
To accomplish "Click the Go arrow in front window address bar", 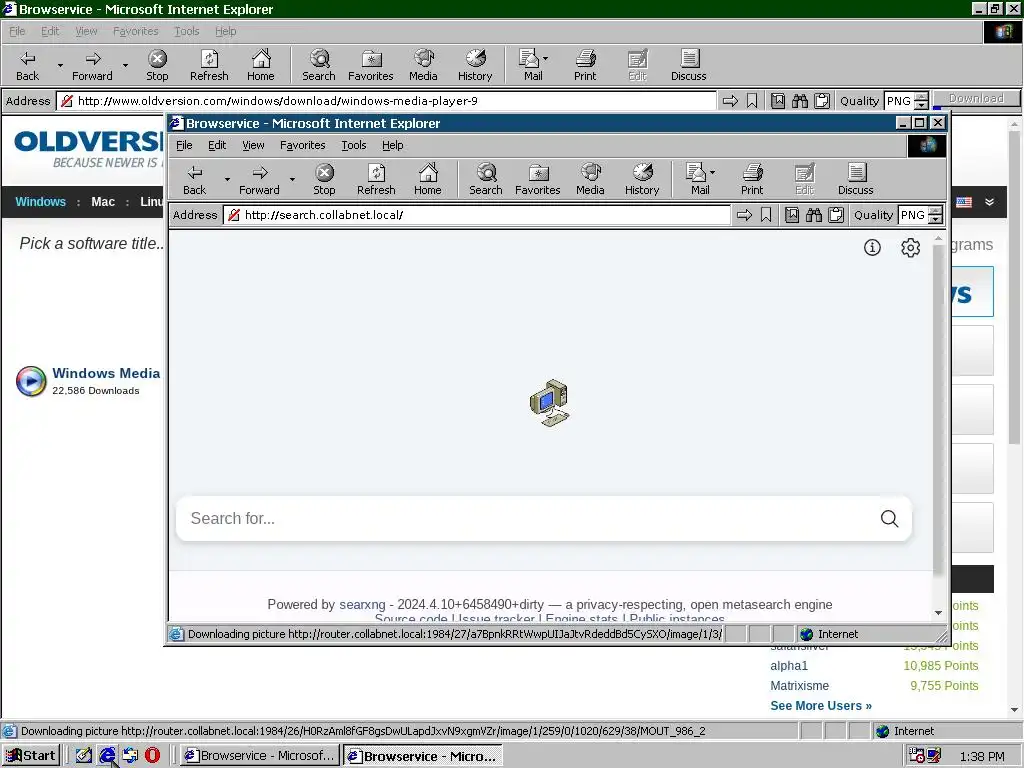I will 744,215.
